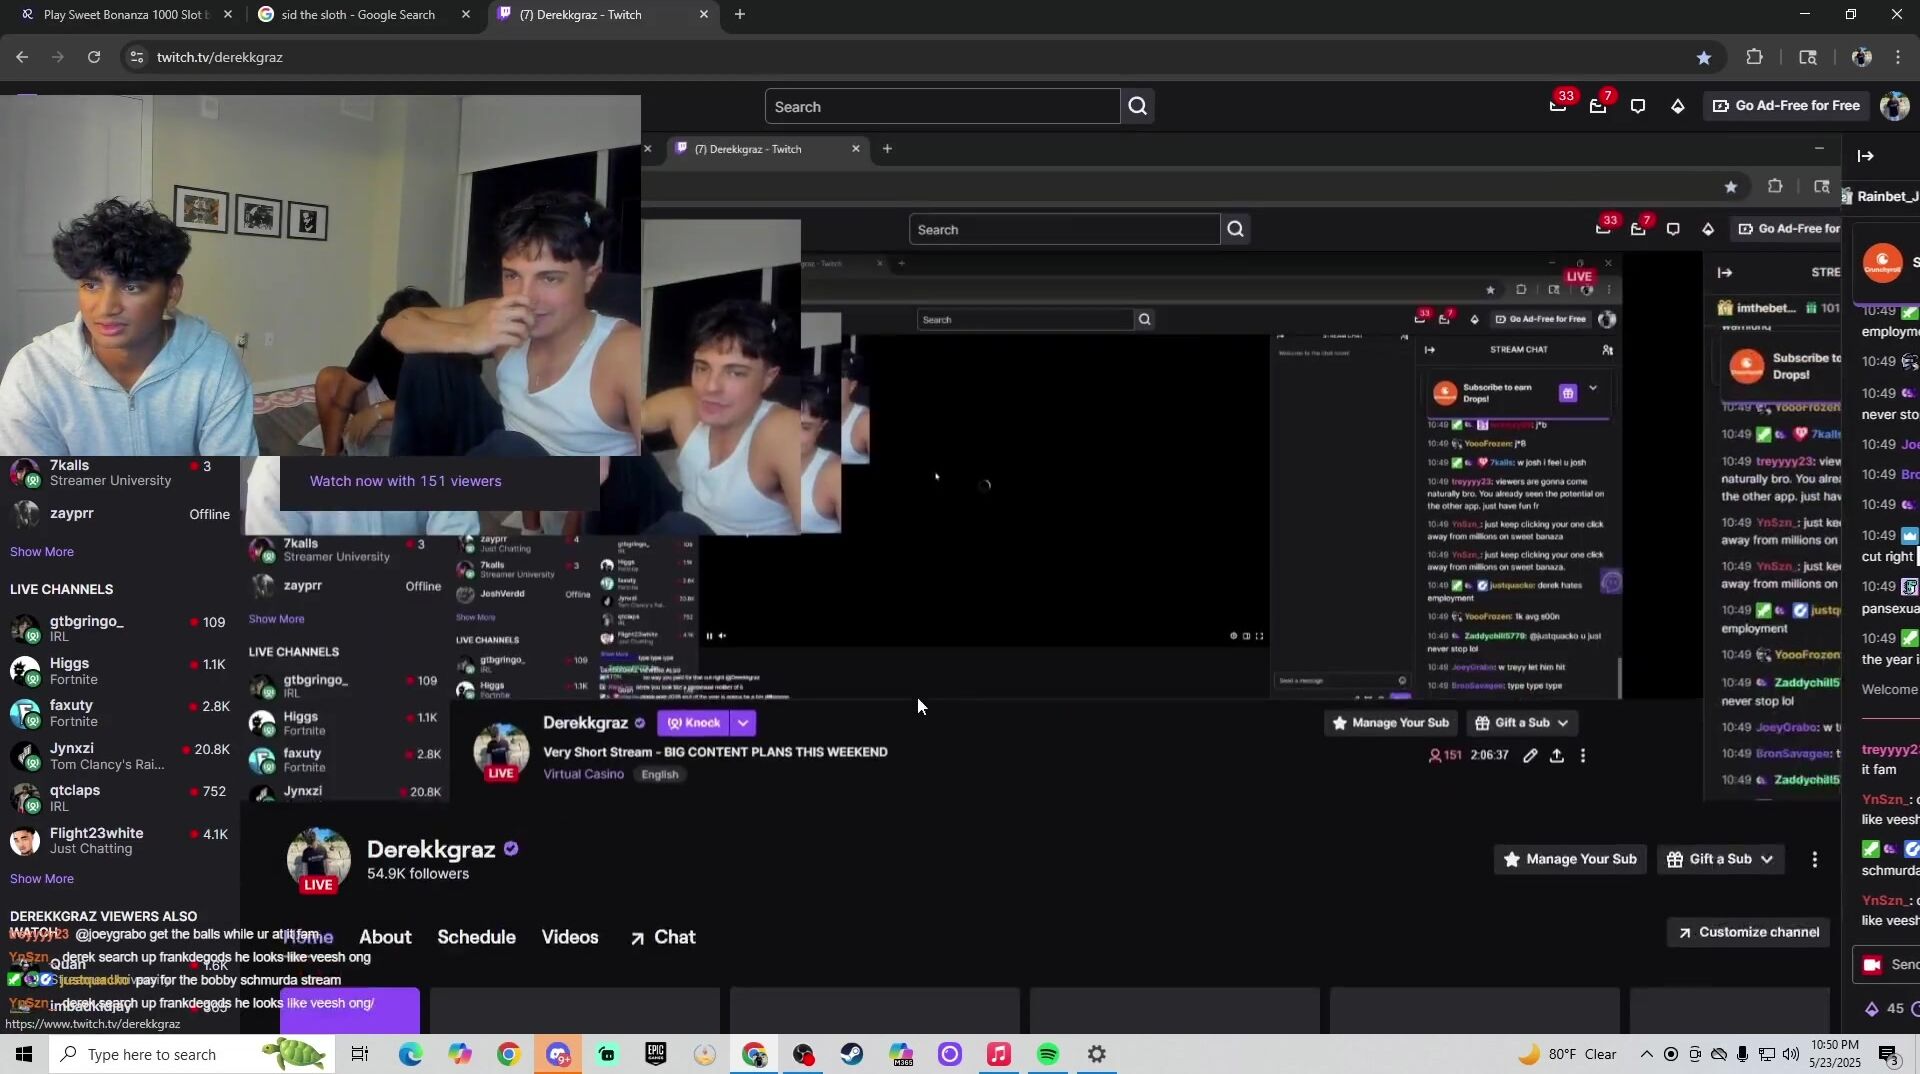
Task: Click the English language tag
Action: pyautogui.click(x=660, y=774)
